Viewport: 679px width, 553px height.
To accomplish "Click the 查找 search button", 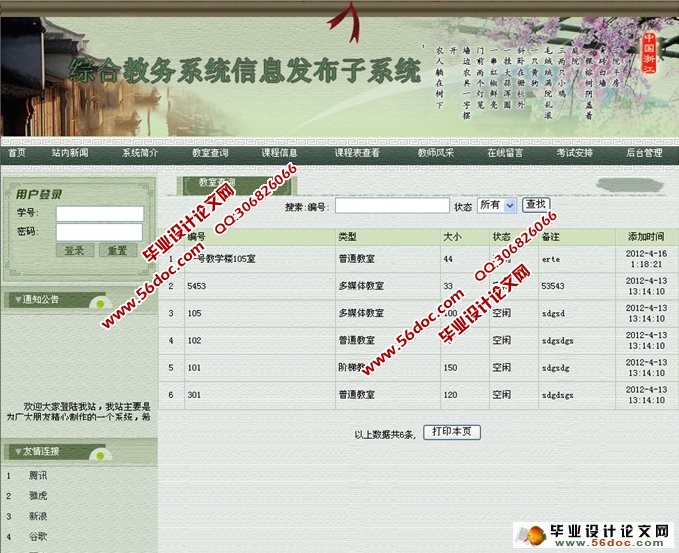I will (x=537, y=205).
